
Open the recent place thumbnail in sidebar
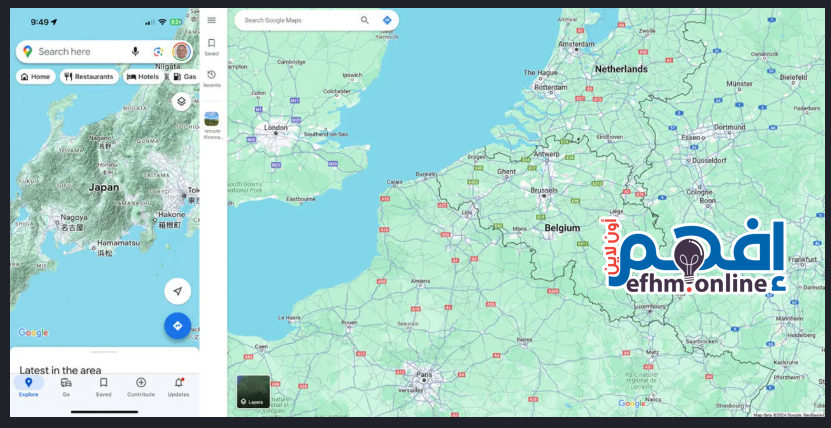tap(211, 119)
